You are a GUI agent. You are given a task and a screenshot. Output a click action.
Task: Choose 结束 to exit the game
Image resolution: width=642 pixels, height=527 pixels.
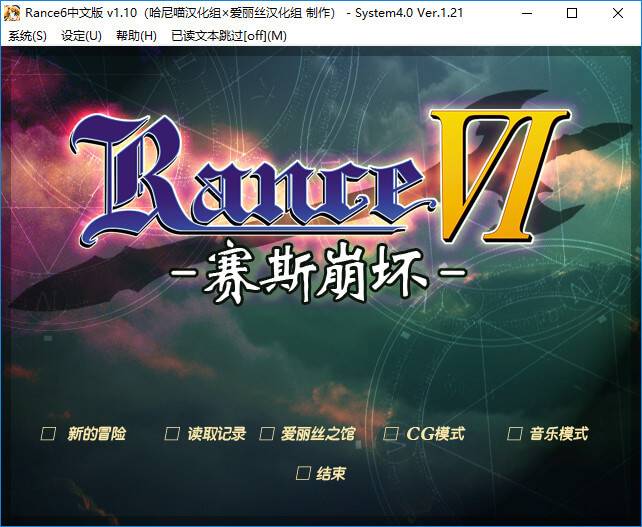330,474
